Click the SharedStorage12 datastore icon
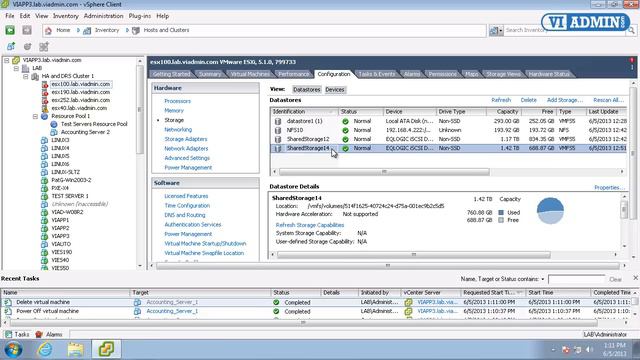Viewport: 640px width, 360px height. click(x=278, y=139)
